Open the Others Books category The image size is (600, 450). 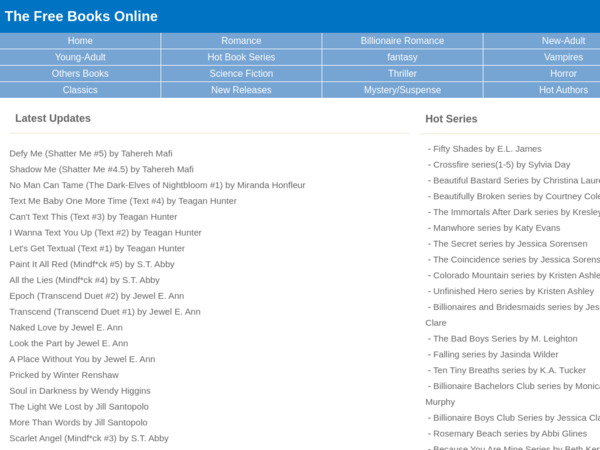point(80,73)
